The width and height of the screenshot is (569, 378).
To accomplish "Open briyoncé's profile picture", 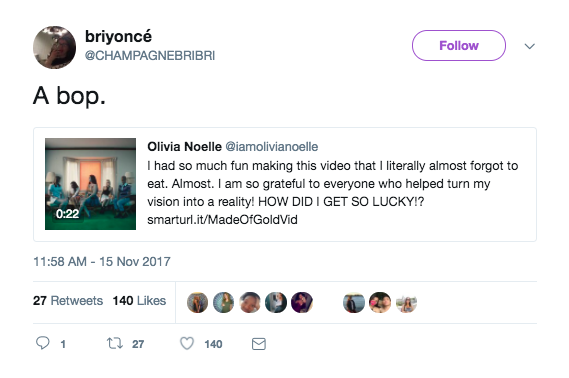I will [54, 47].
